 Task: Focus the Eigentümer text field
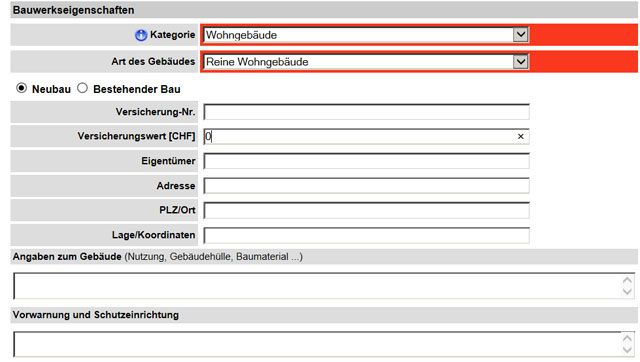point(367,161)
